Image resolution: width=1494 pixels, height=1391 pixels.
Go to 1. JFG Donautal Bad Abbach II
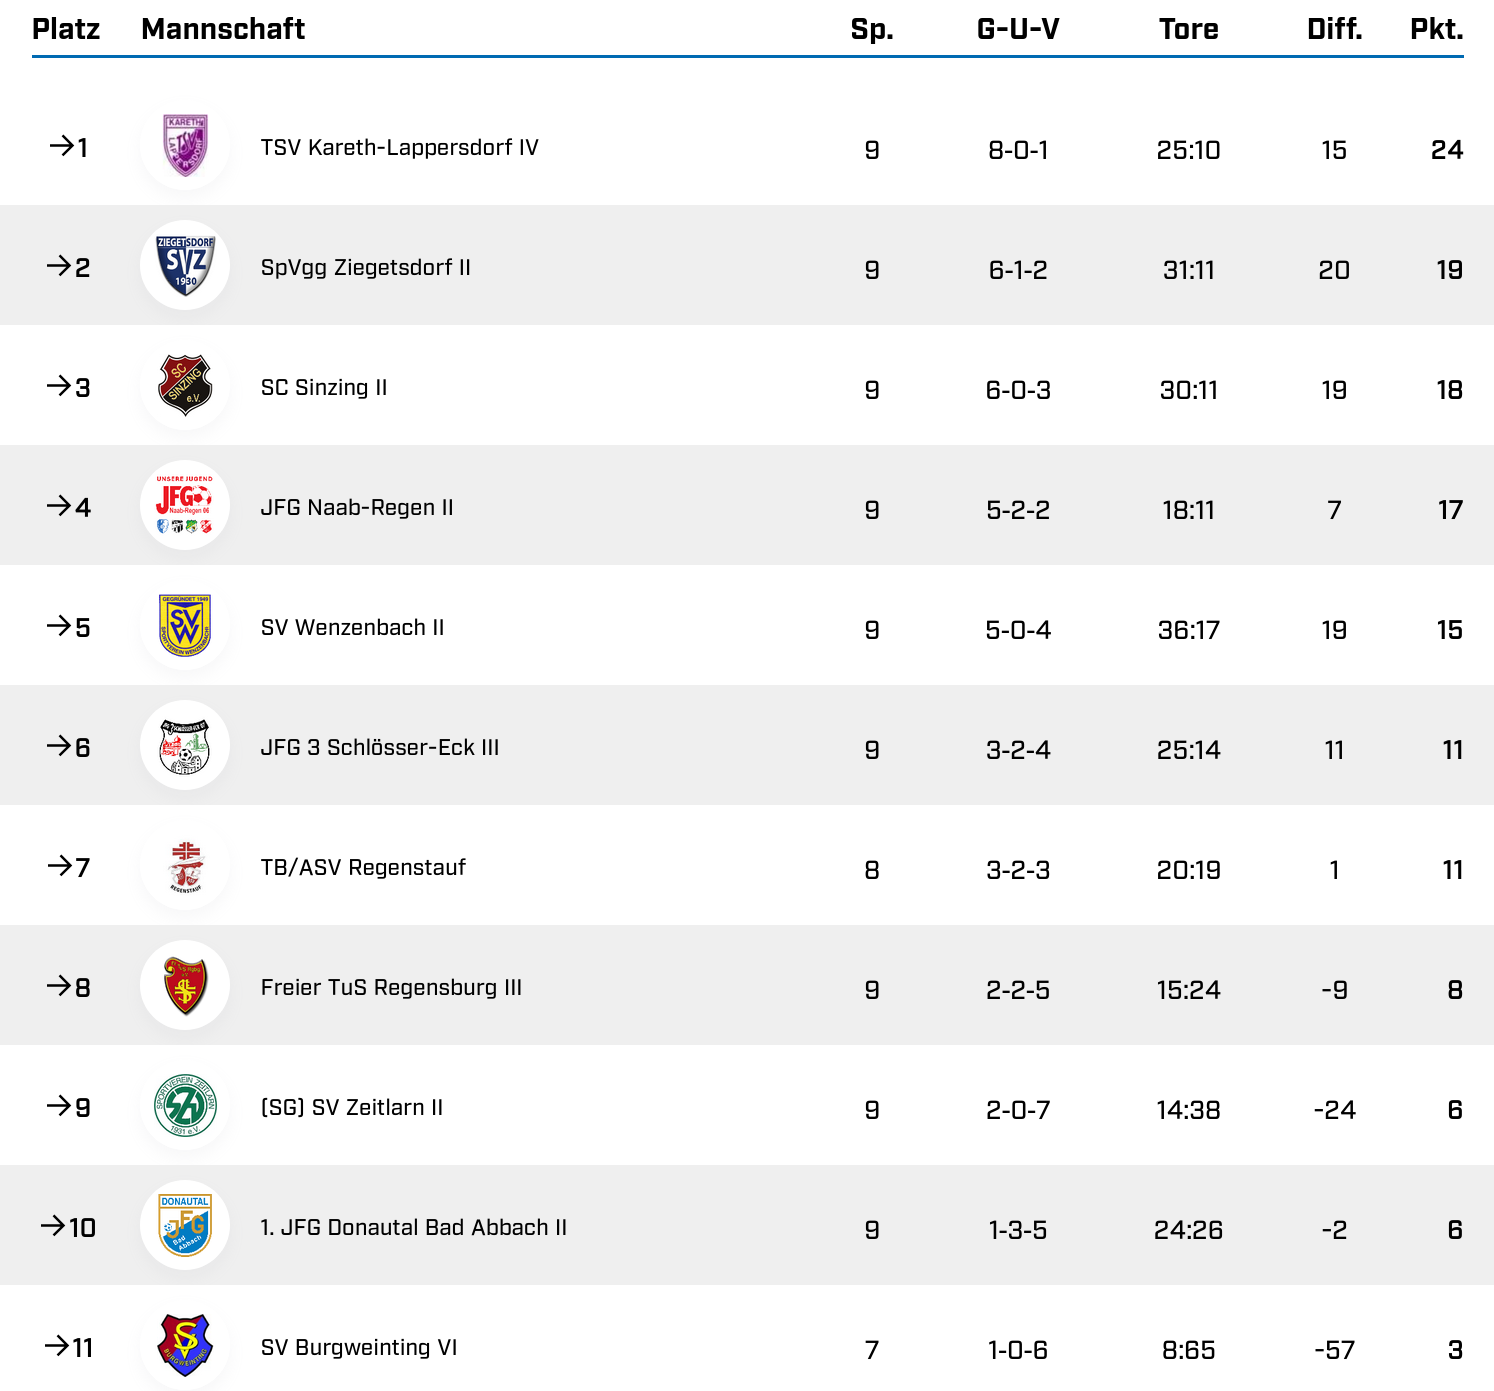pos(413,1228)
